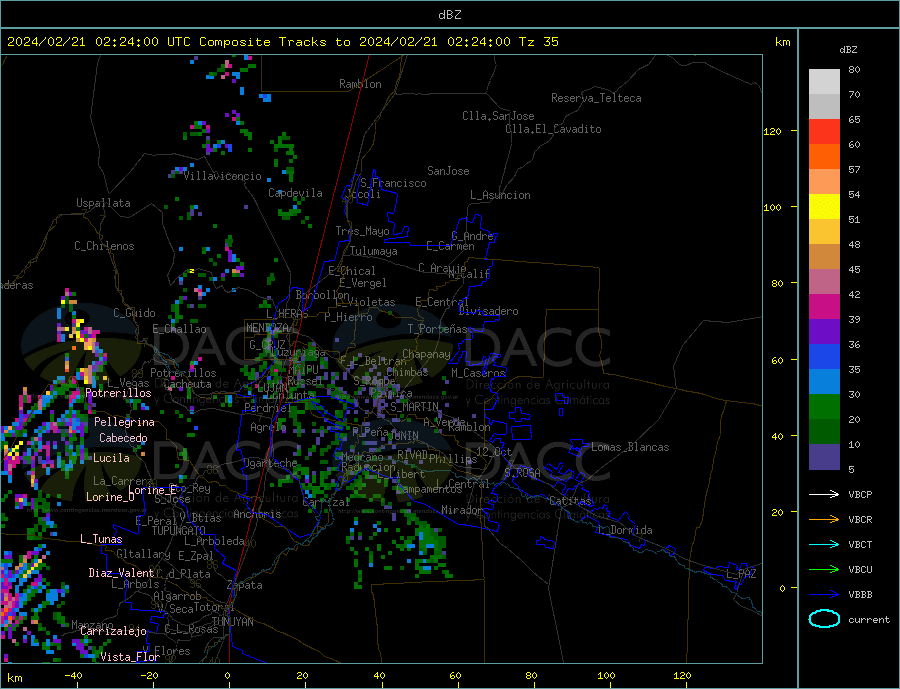Click the 120 tick on horizontal axis
Image resolution: width=900 pixels, height=689 pixels.
click(x=682, y=676)
